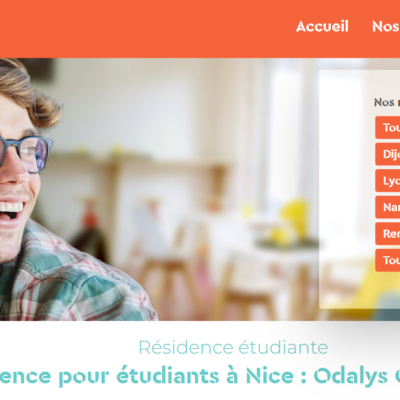Image resolution: width=400 pixels, height=400 pixels.
Task: Choose the 'Lyc' (Lyon) city button
Action: pyautogui.click(x=388, y=181)
